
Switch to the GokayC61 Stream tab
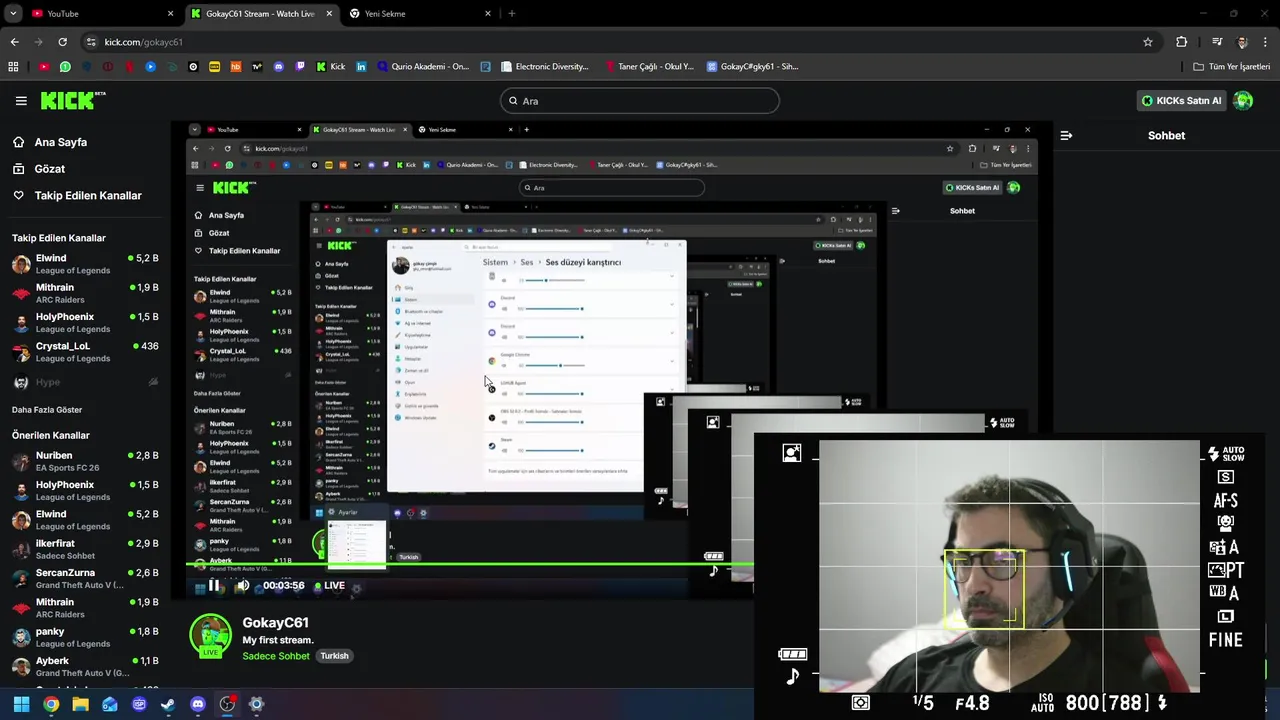click(x=260, y=14)
